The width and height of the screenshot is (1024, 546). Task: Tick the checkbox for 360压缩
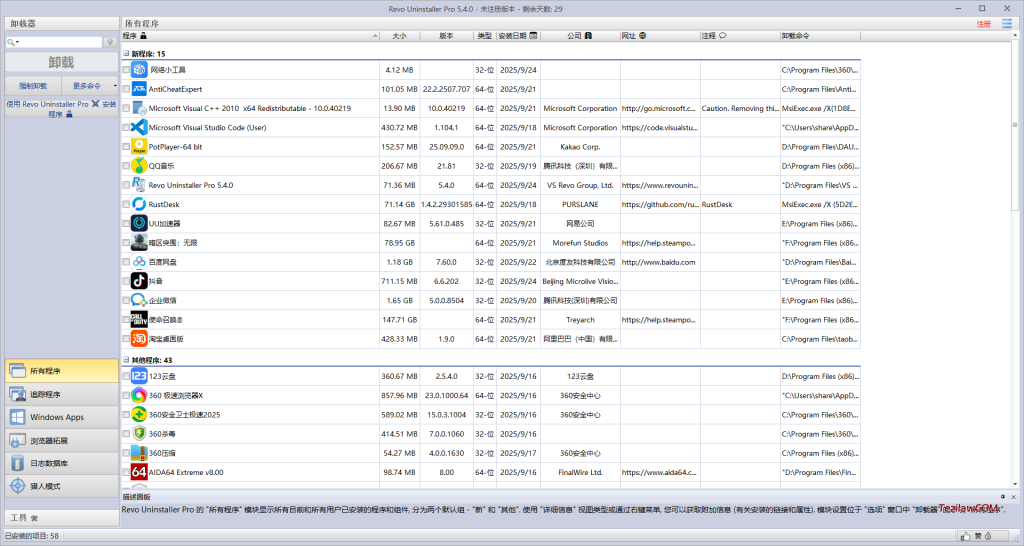click(x=126, y=453)
